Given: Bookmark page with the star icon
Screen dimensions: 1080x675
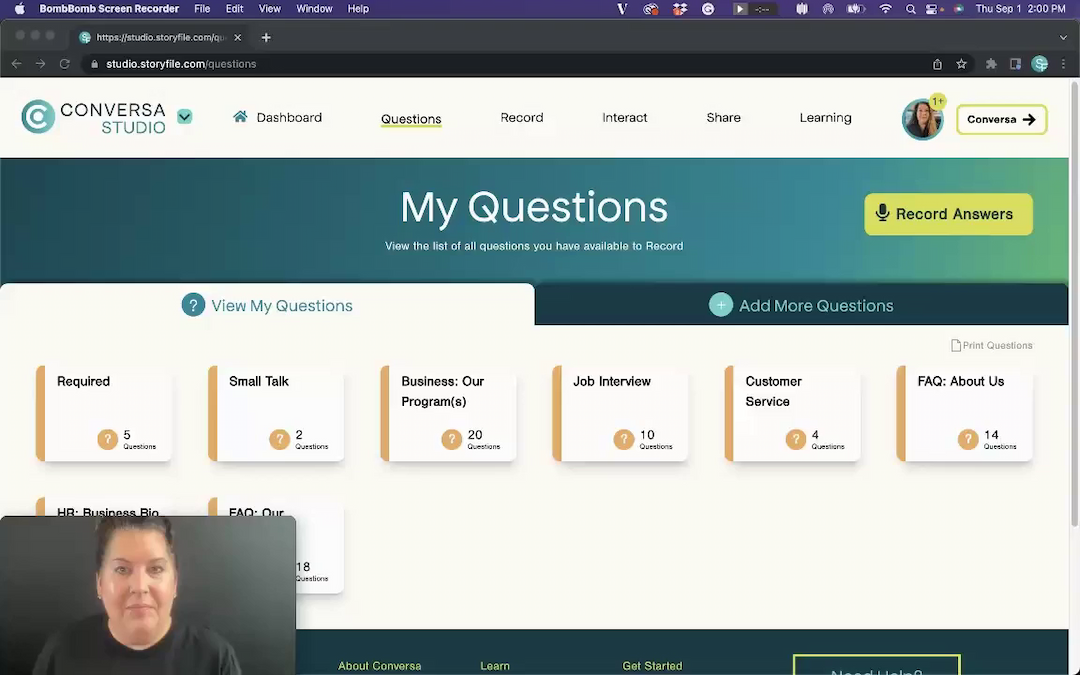Looking at the screenshot, I should [x=962, y=64].
